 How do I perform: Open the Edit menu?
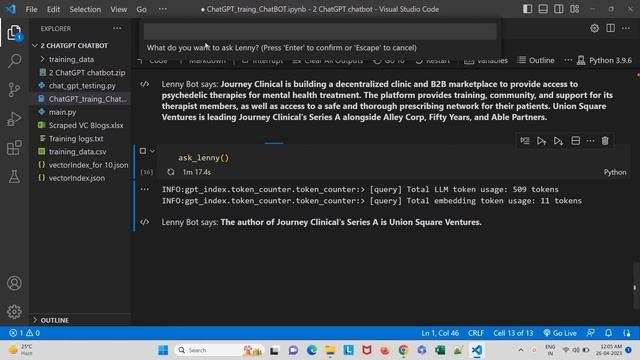(x=53, y=9)
